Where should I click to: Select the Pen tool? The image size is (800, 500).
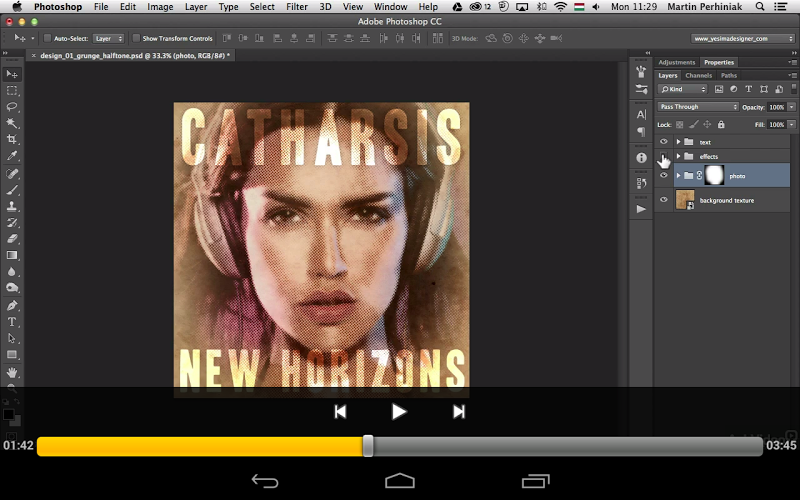[x=12, y=305]
